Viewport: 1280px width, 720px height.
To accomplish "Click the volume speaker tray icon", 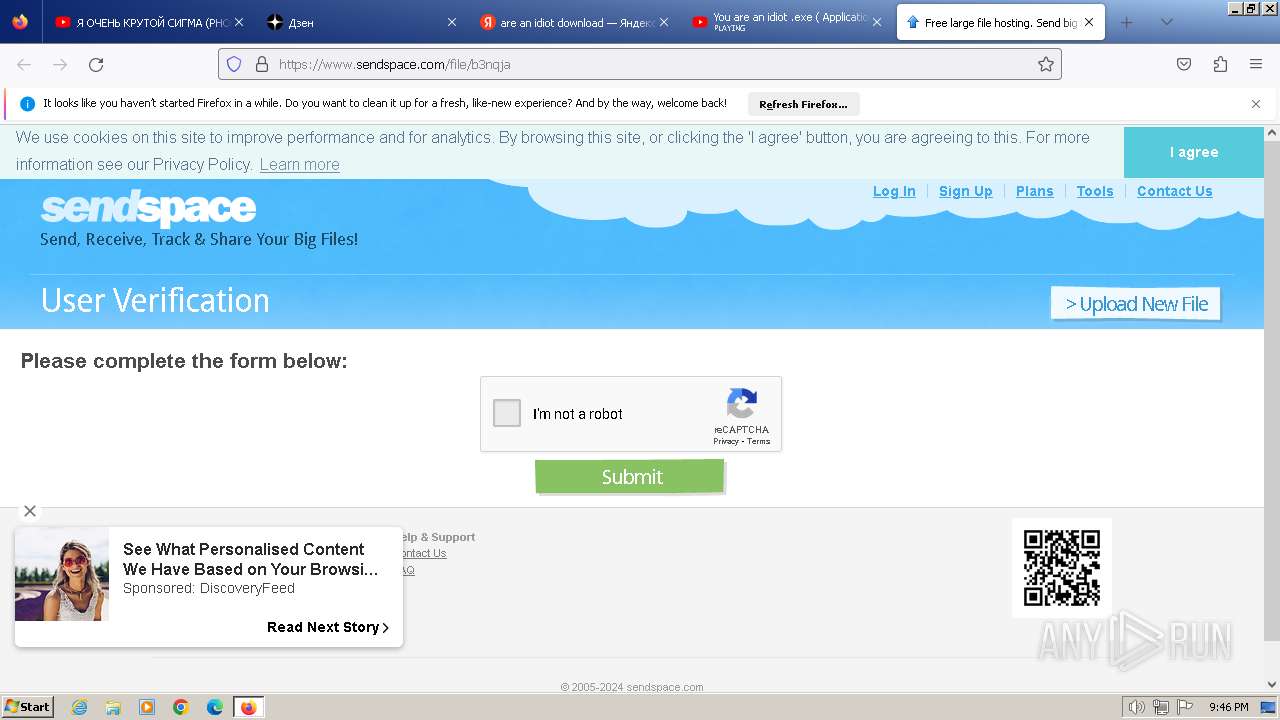I will coord(1136,707).
